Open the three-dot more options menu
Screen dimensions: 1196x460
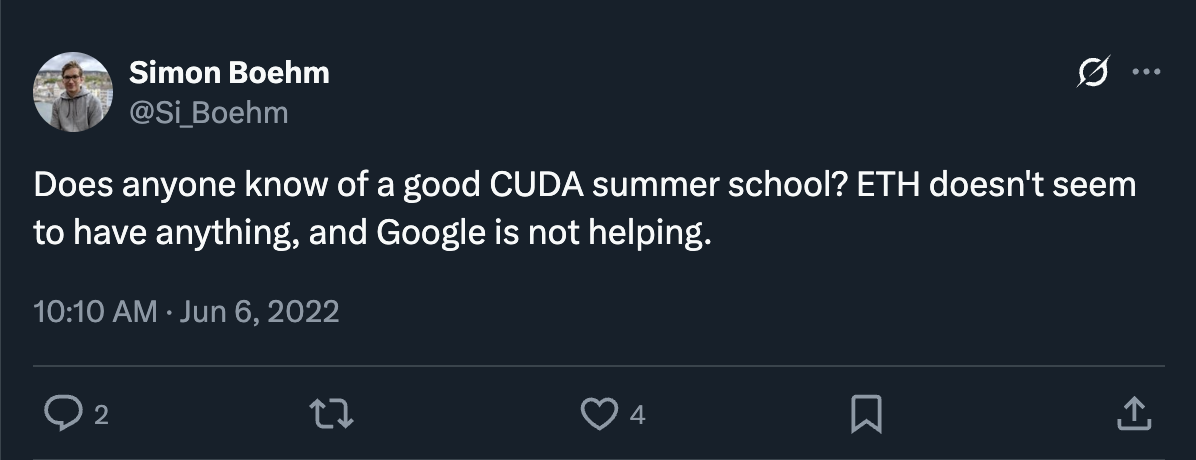(x=1146, y=72)
